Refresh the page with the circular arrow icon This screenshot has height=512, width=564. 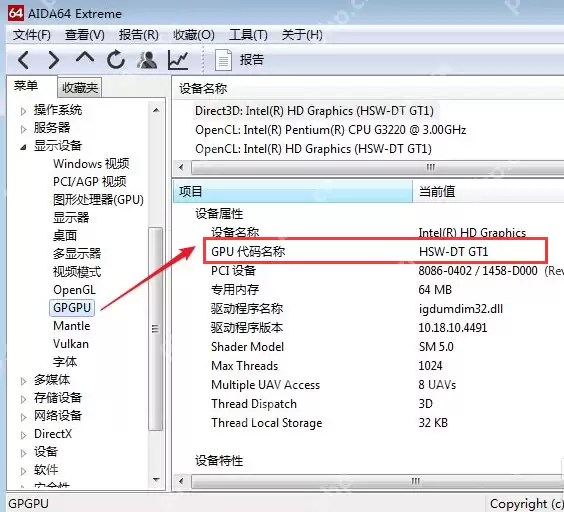click(x=116, y=60)
